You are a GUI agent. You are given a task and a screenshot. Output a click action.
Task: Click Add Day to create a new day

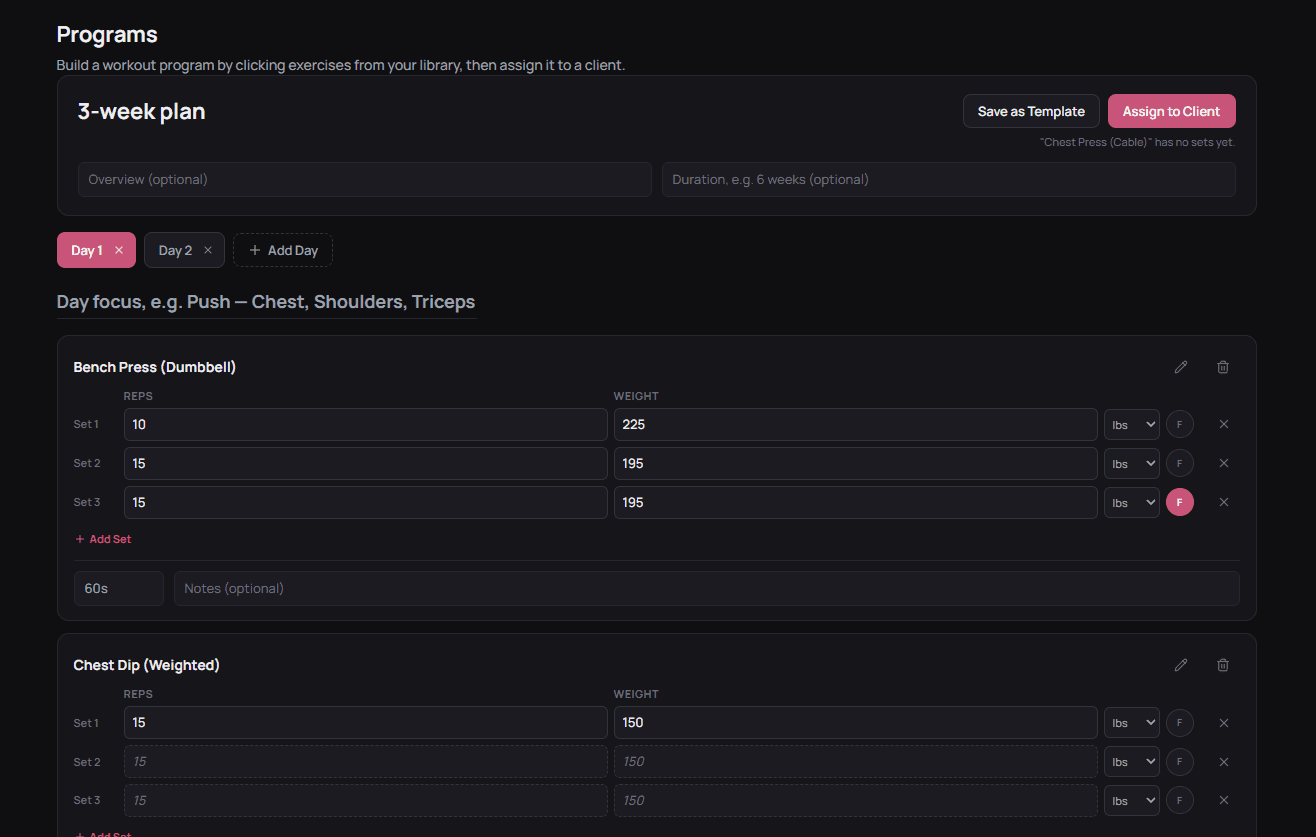click(x=283, y=250)
